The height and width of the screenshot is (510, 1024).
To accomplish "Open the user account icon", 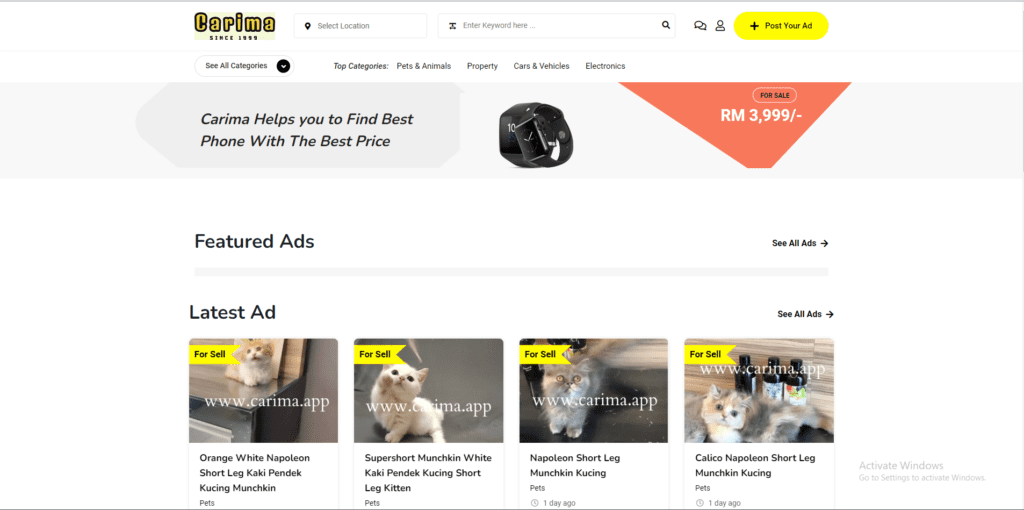I will [x=720, y=26].
